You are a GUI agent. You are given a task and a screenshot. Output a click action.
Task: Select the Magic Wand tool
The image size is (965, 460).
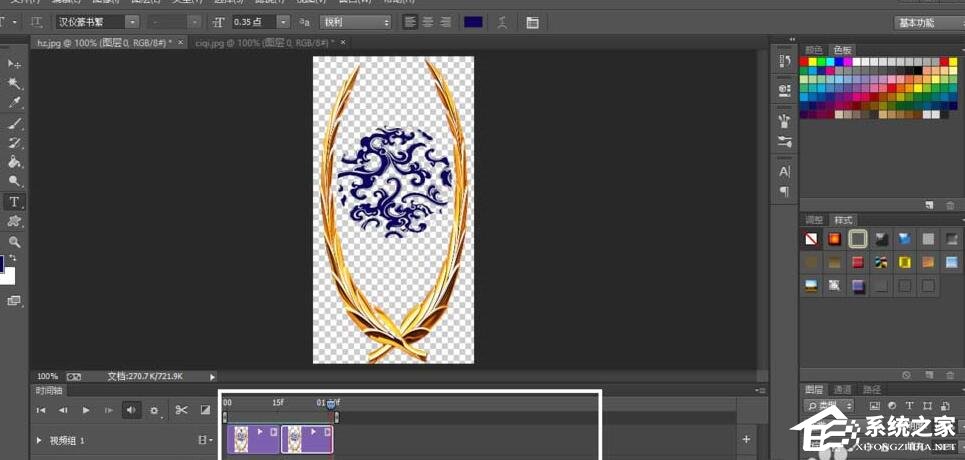tap(15, 84)
